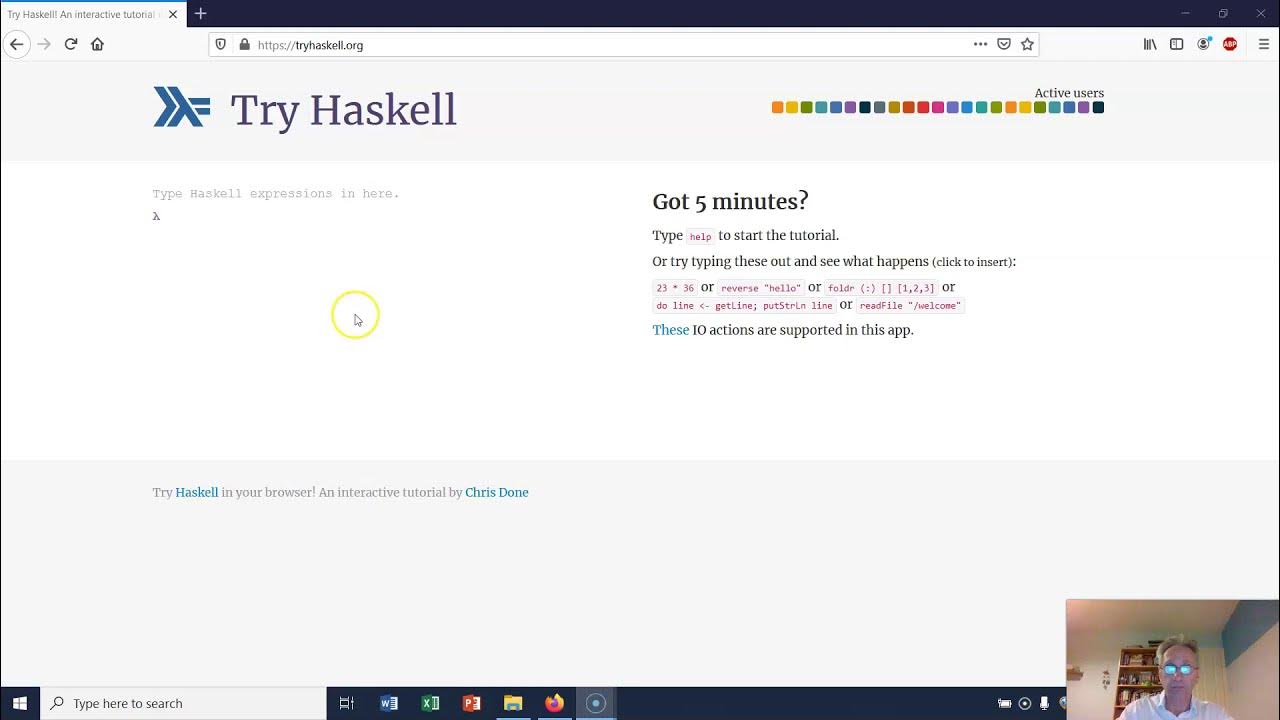The image size is (1280, 720).
Task: Click the battery icon in system tray
Action: click(x=1005, y=703)
